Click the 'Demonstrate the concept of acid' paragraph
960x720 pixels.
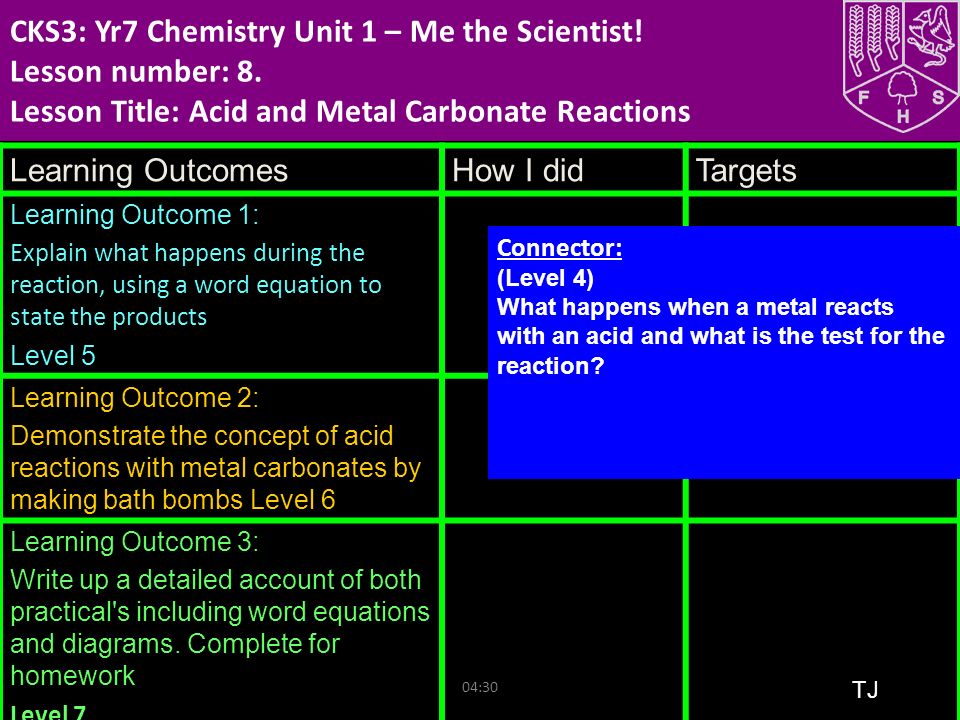click(x=216, y=468)
